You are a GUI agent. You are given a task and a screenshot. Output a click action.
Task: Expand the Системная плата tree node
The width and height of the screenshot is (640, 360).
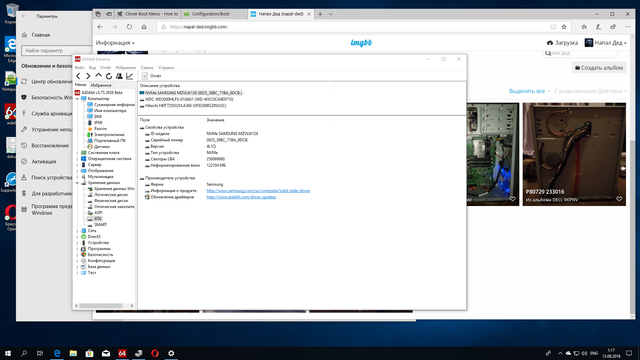coord(77,153)
